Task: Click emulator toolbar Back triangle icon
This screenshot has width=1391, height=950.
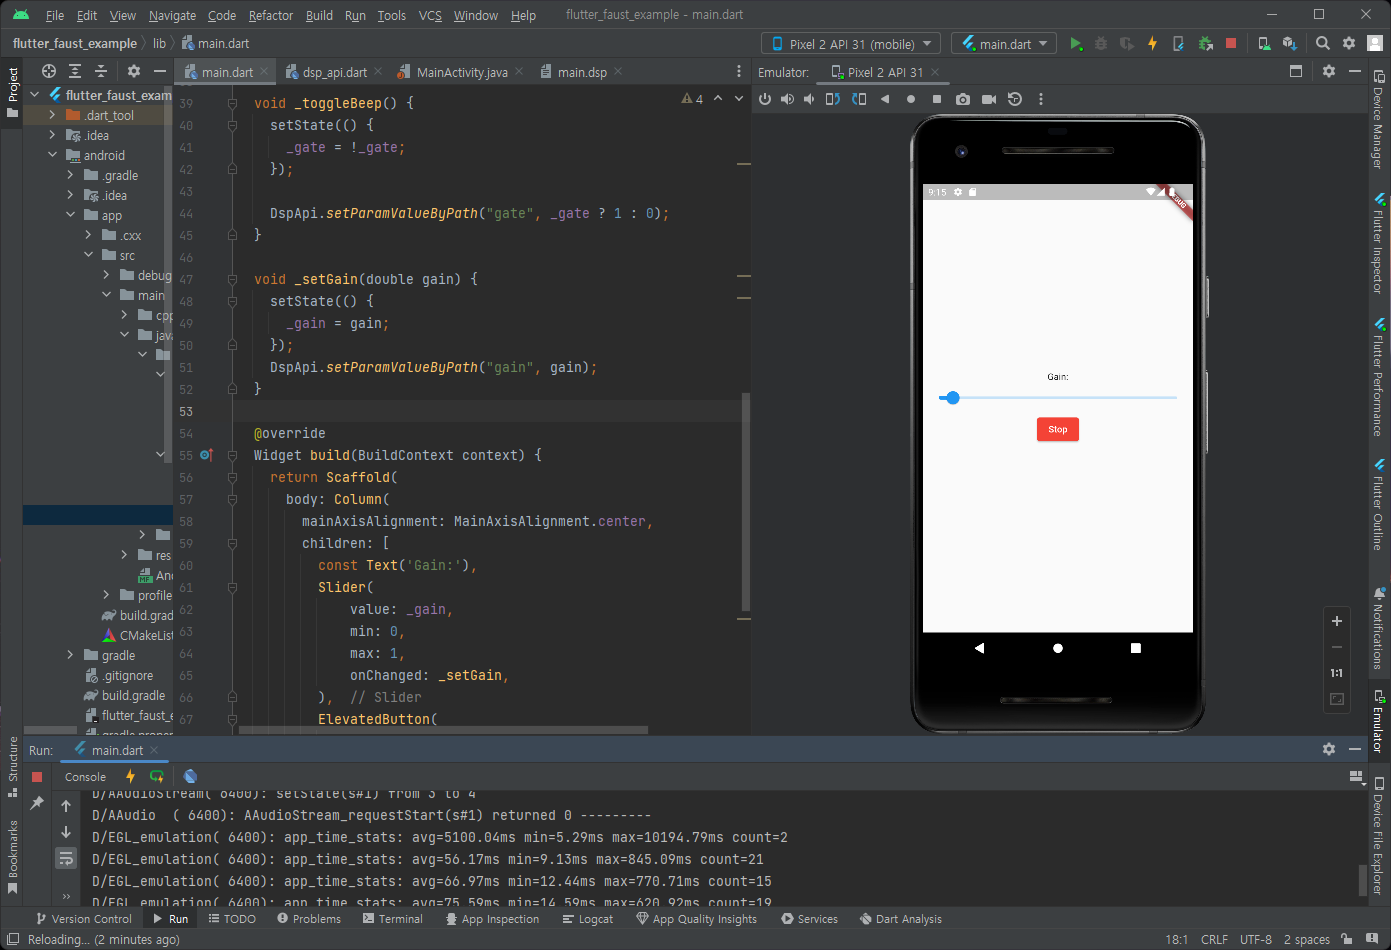Action: click(x=885, y=99)
